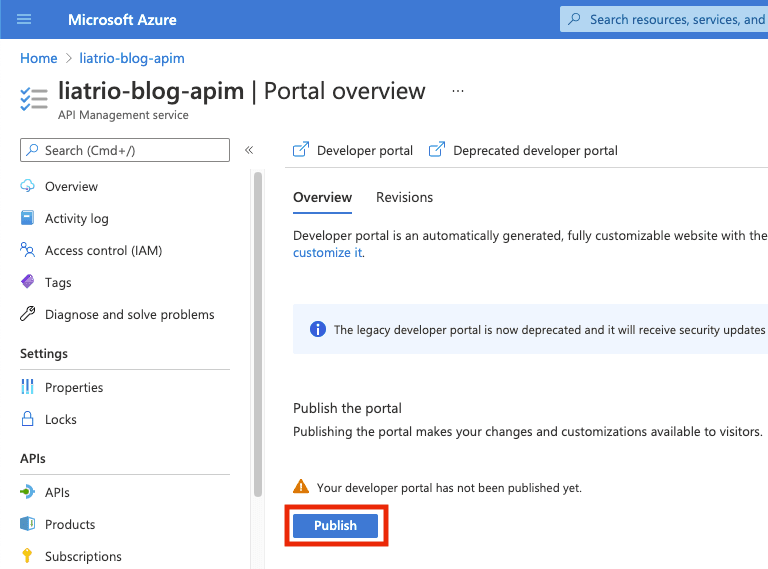Screen dimensions: 768x569
Task: Click the Locks padlock icon
Action: 27,419
